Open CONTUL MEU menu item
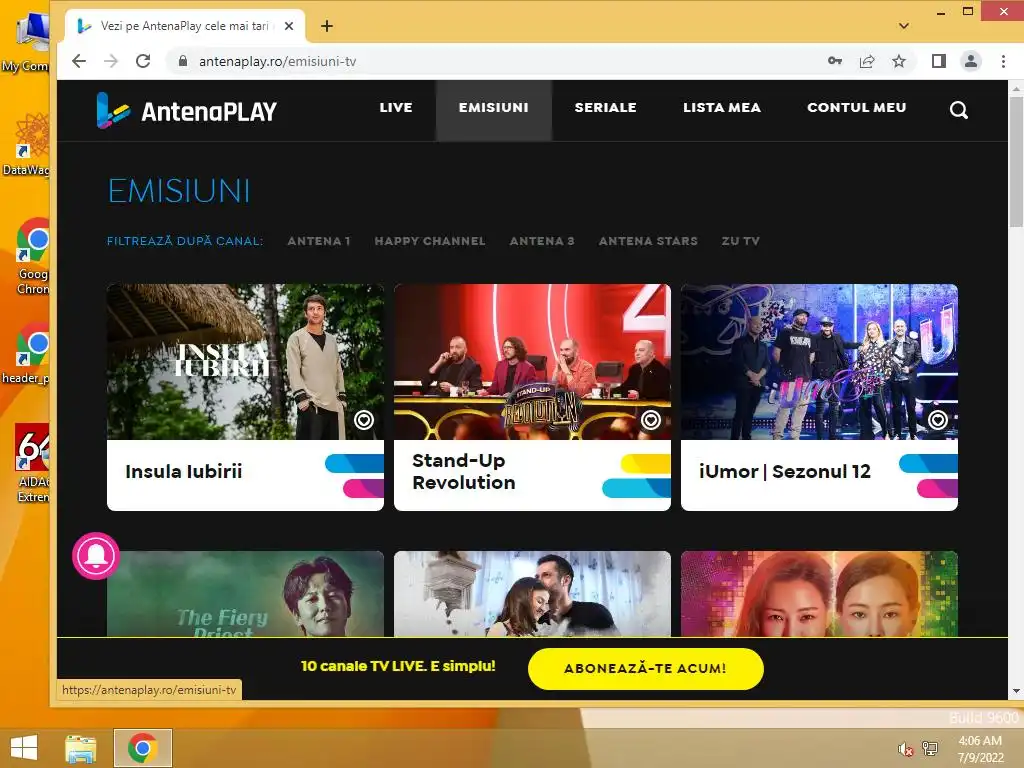Image resolution: width=1024 pixels, height=768 pixels. pos(856,108)
